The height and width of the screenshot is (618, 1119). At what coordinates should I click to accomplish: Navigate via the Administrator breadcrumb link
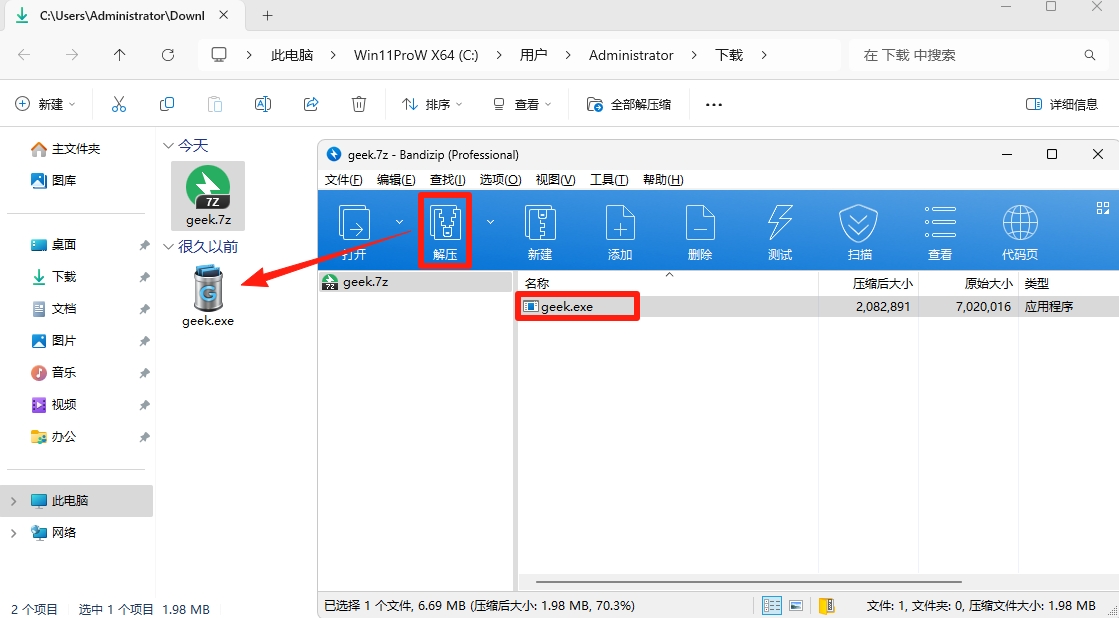point(631,55)
